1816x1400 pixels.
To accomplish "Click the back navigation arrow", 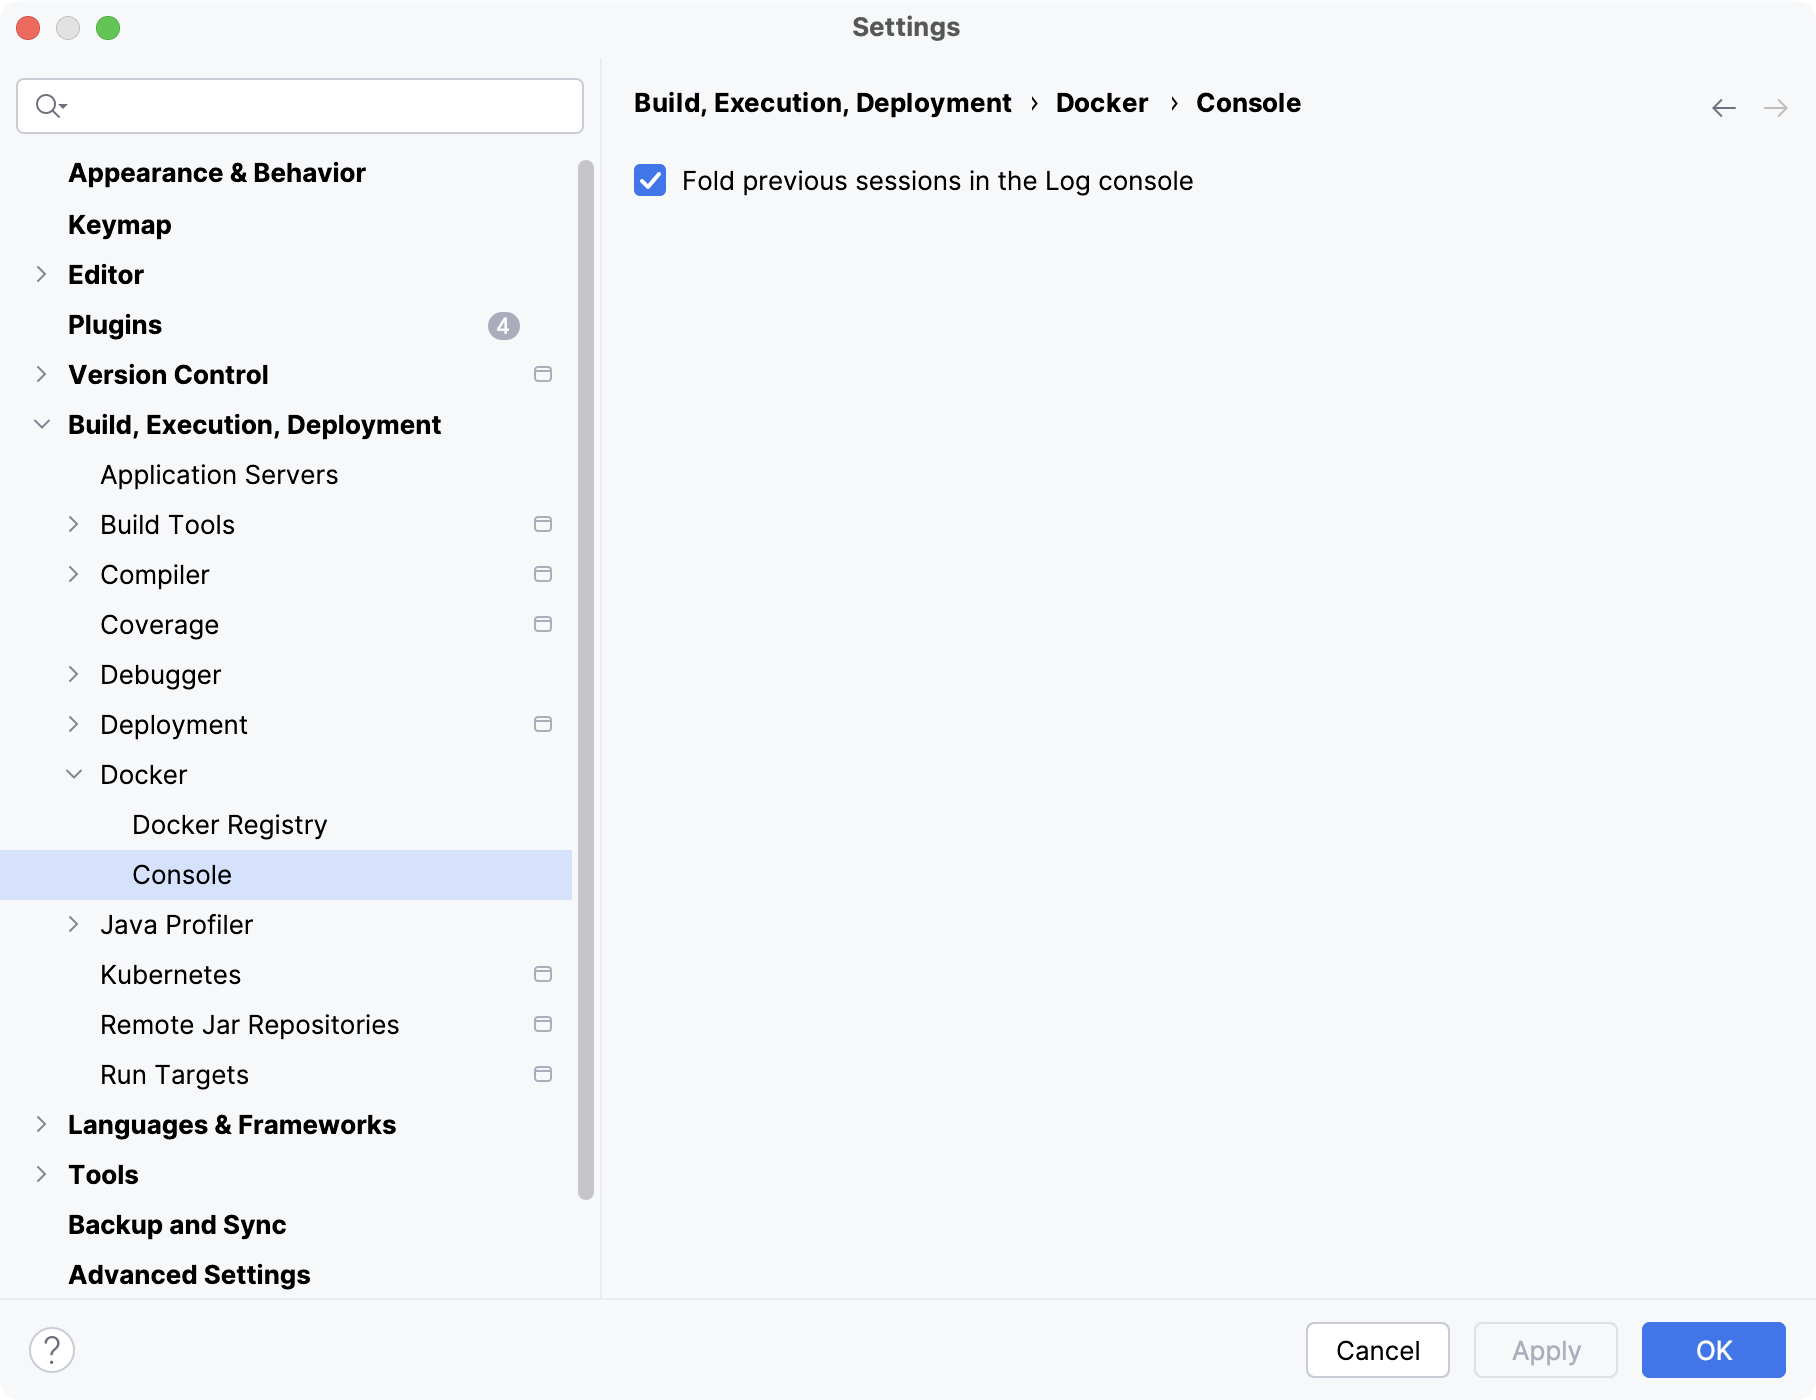I will tap(1723, 108).
